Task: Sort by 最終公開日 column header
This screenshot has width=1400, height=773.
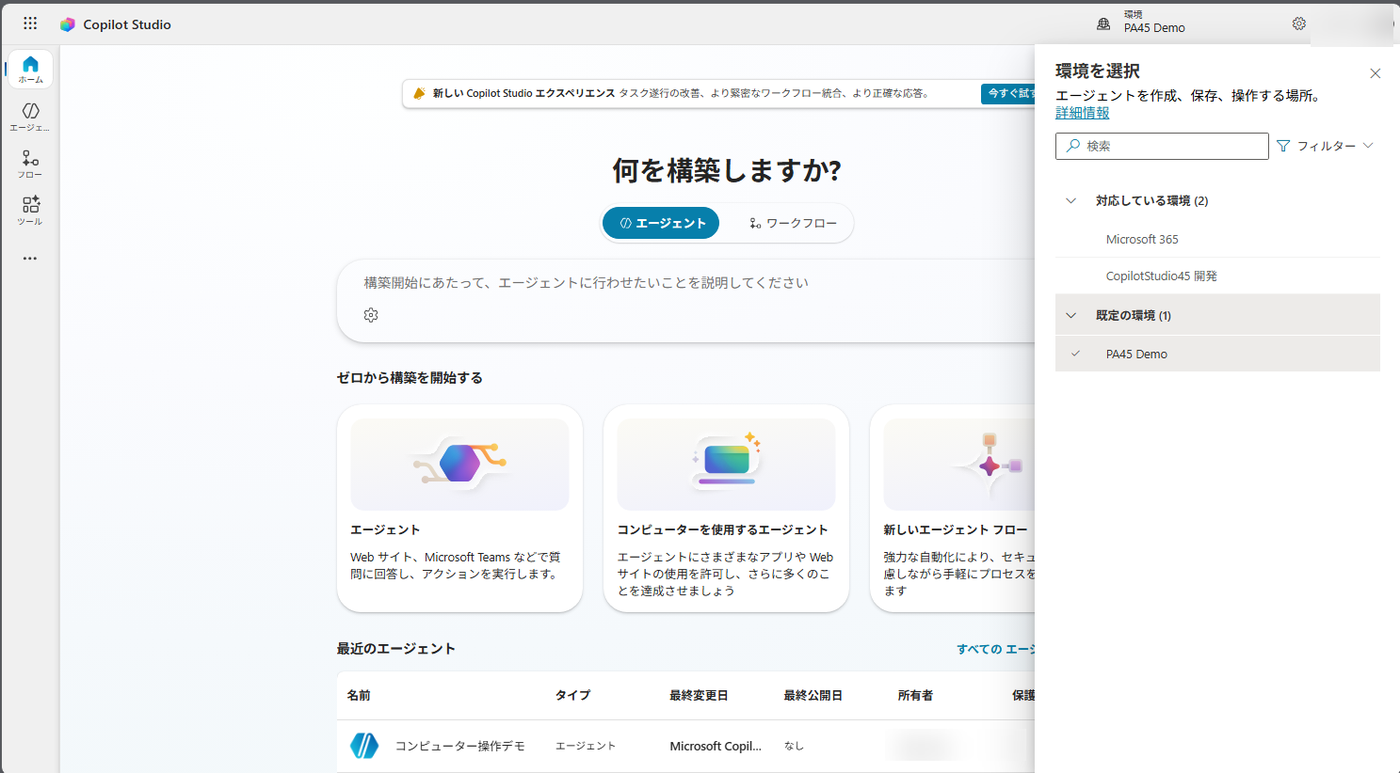Action: [x=813, y=695]
